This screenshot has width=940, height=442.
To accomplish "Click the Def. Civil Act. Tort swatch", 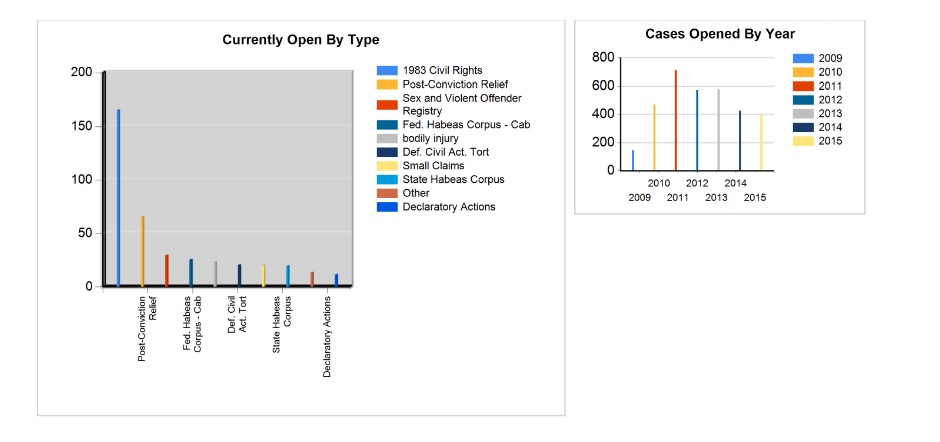I will (387, 152).
